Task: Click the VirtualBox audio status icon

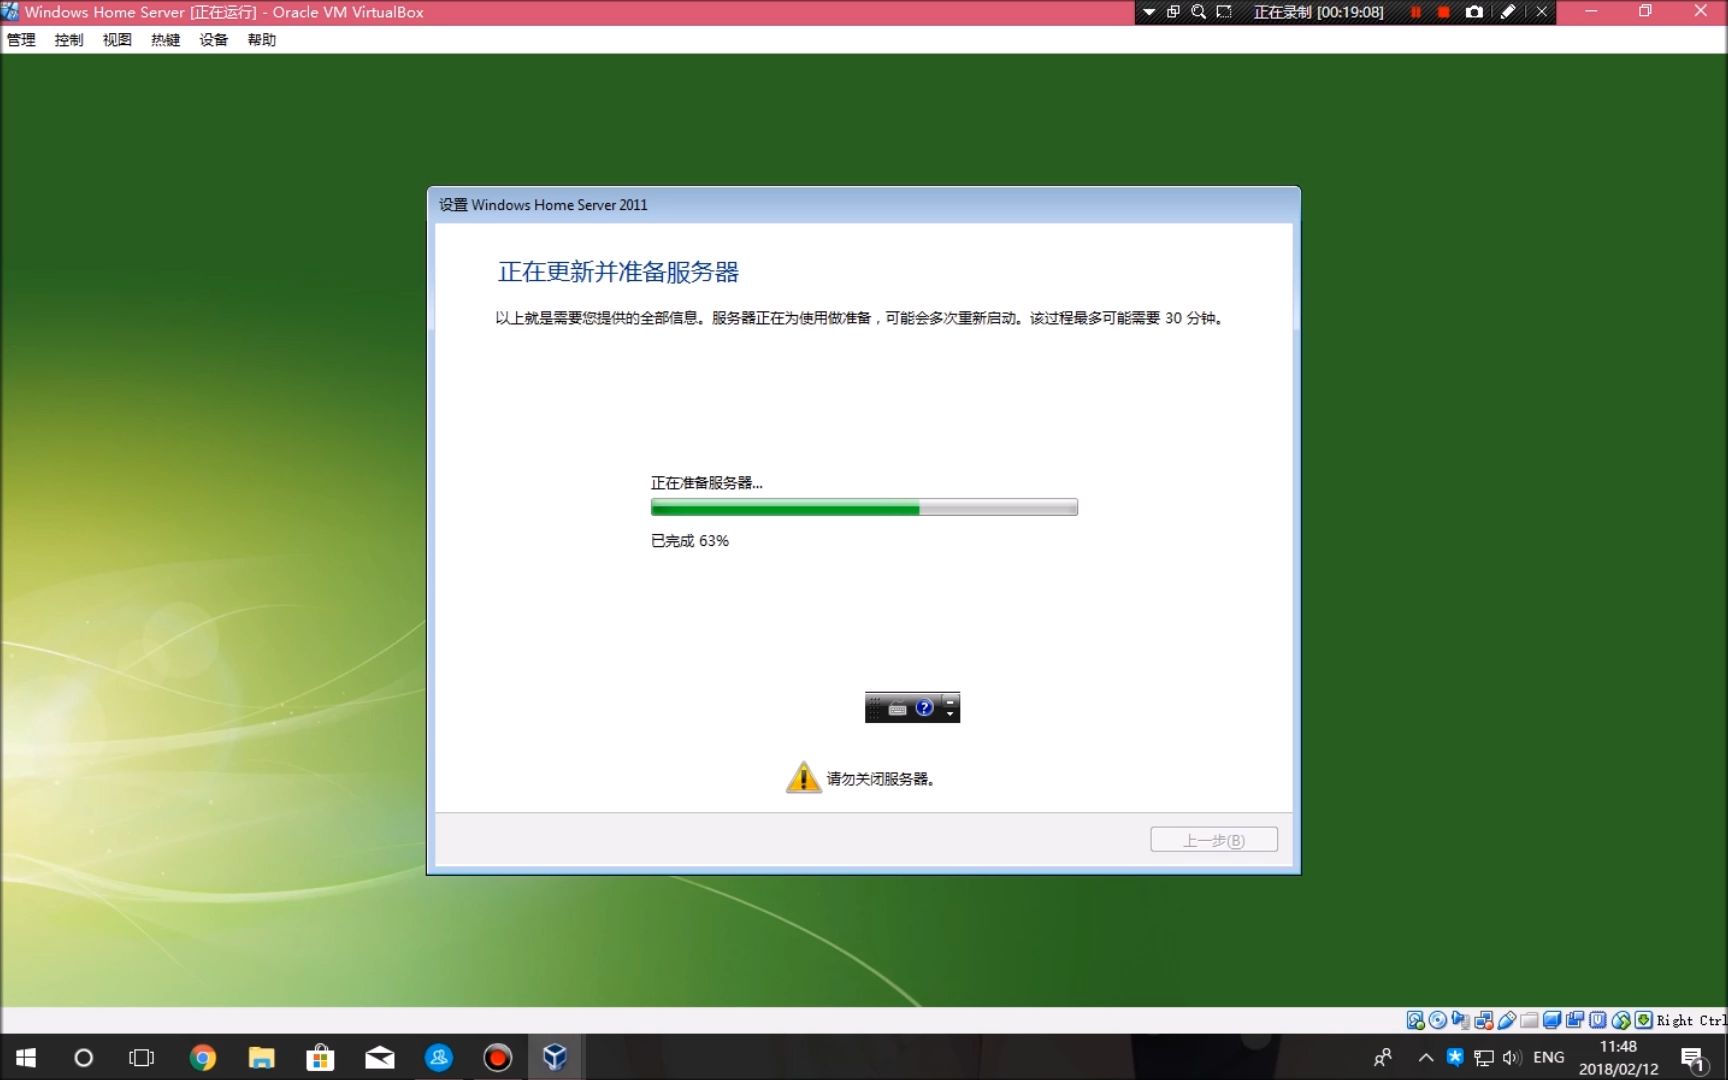Action: (x=1460, y=1020)
